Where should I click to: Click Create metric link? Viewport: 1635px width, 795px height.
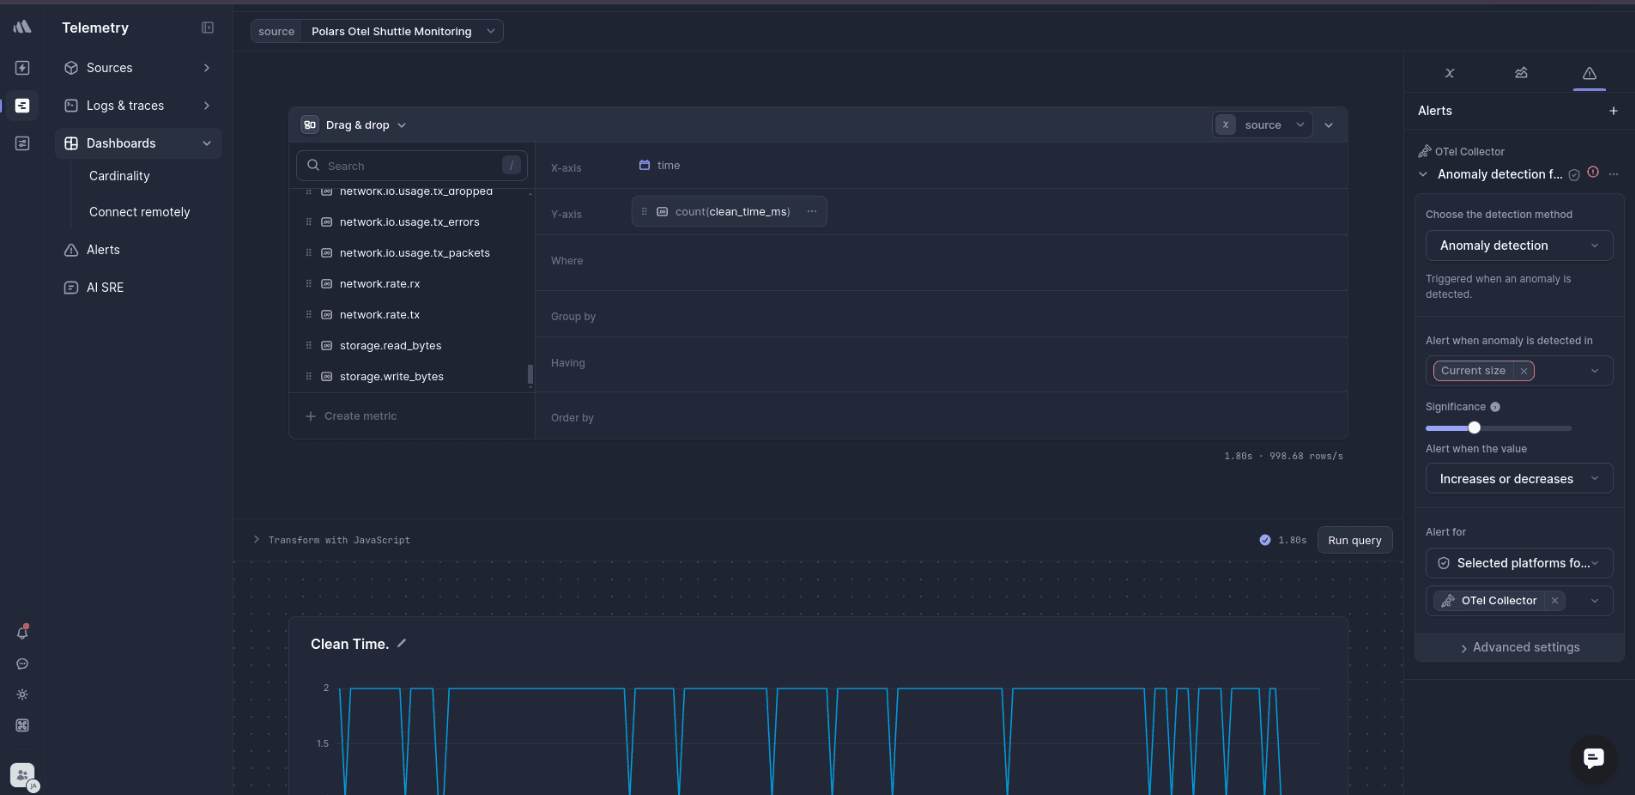pyautogui.click(x=360, y=416)
